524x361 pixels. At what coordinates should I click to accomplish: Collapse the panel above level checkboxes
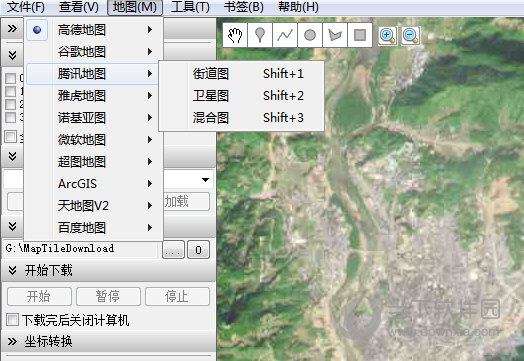12,55
